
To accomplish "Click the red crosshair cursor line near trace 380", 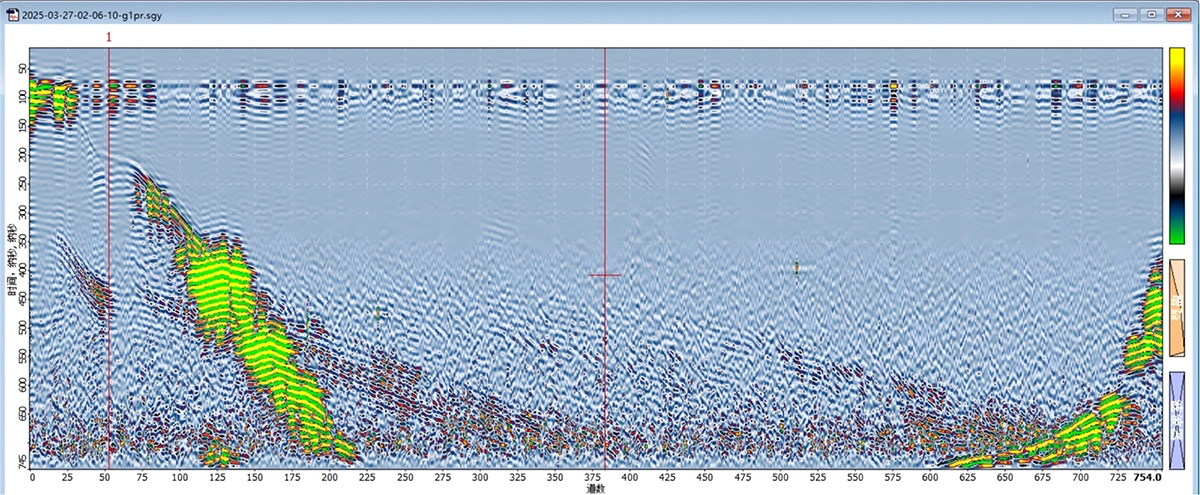I will (605, 275).
